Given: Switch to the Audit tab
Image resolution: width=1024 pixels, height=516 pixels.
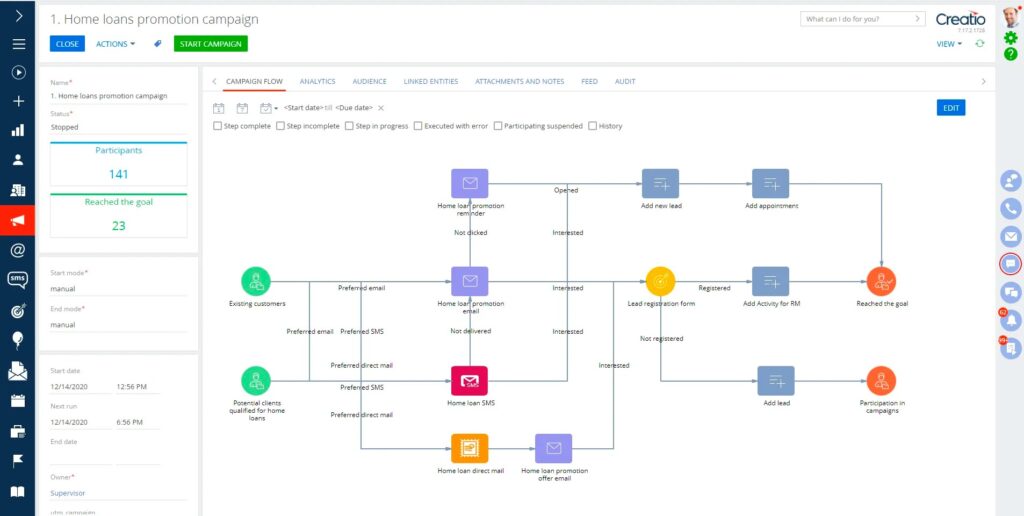Looking at the screenshot, I should point(625,82).
